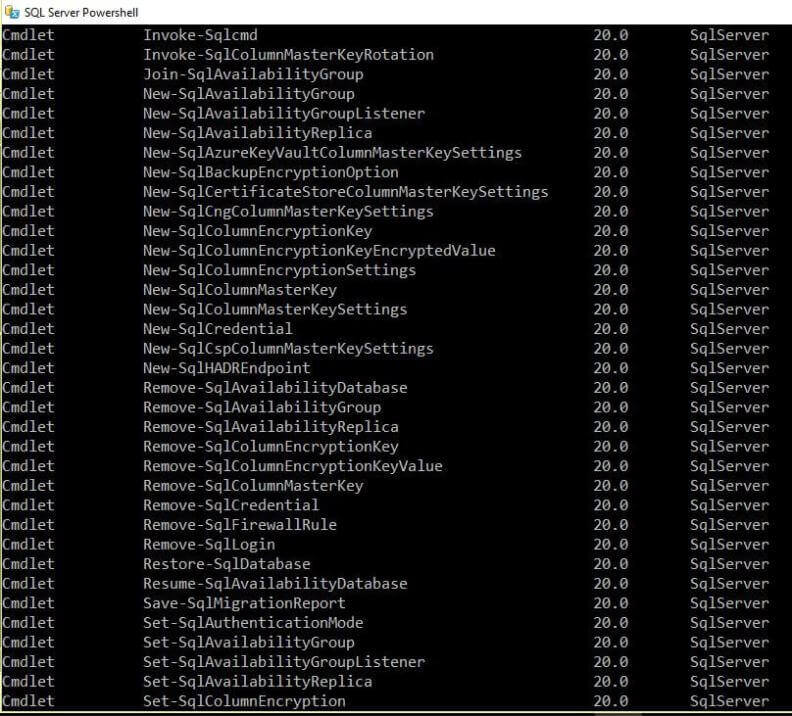
Task: Select Set-SqlColumnEncryption cmdlet
Action: coord(244,701)
